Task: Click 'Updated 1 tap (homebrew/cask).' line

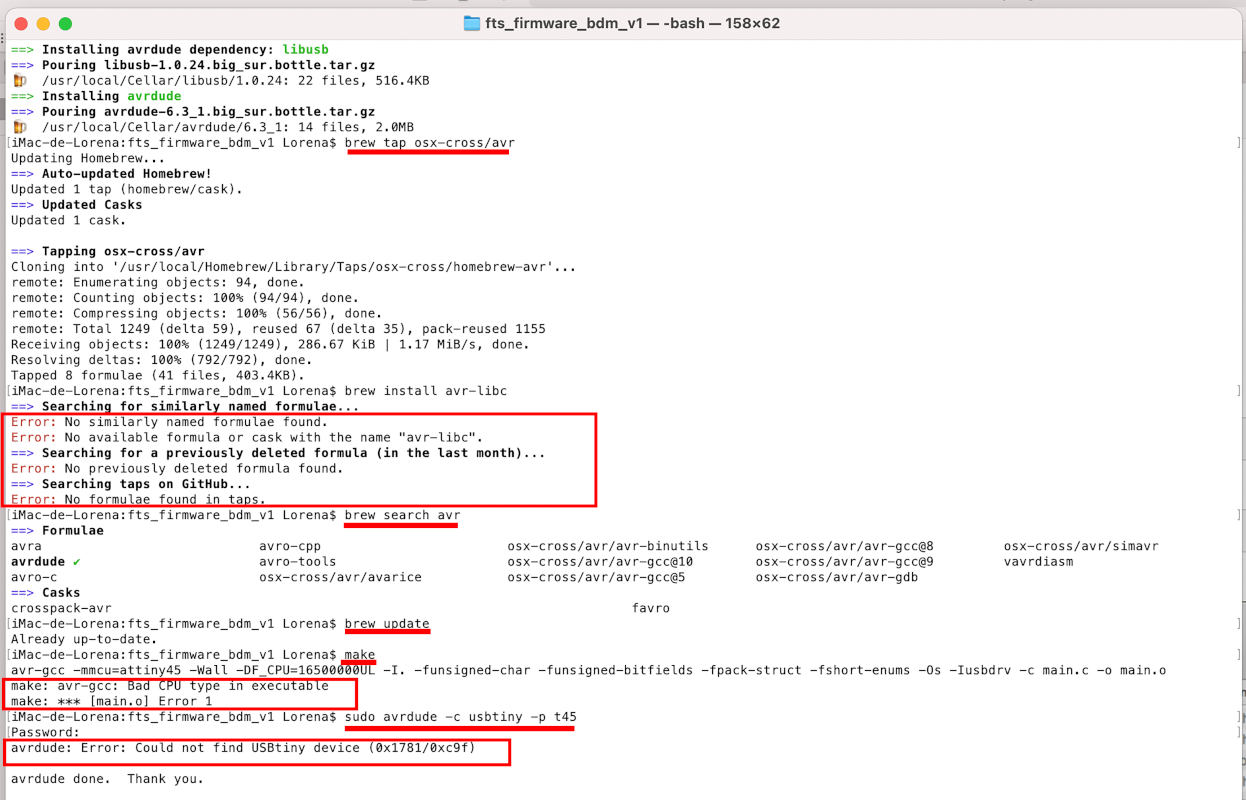Action: coord(127,189)
